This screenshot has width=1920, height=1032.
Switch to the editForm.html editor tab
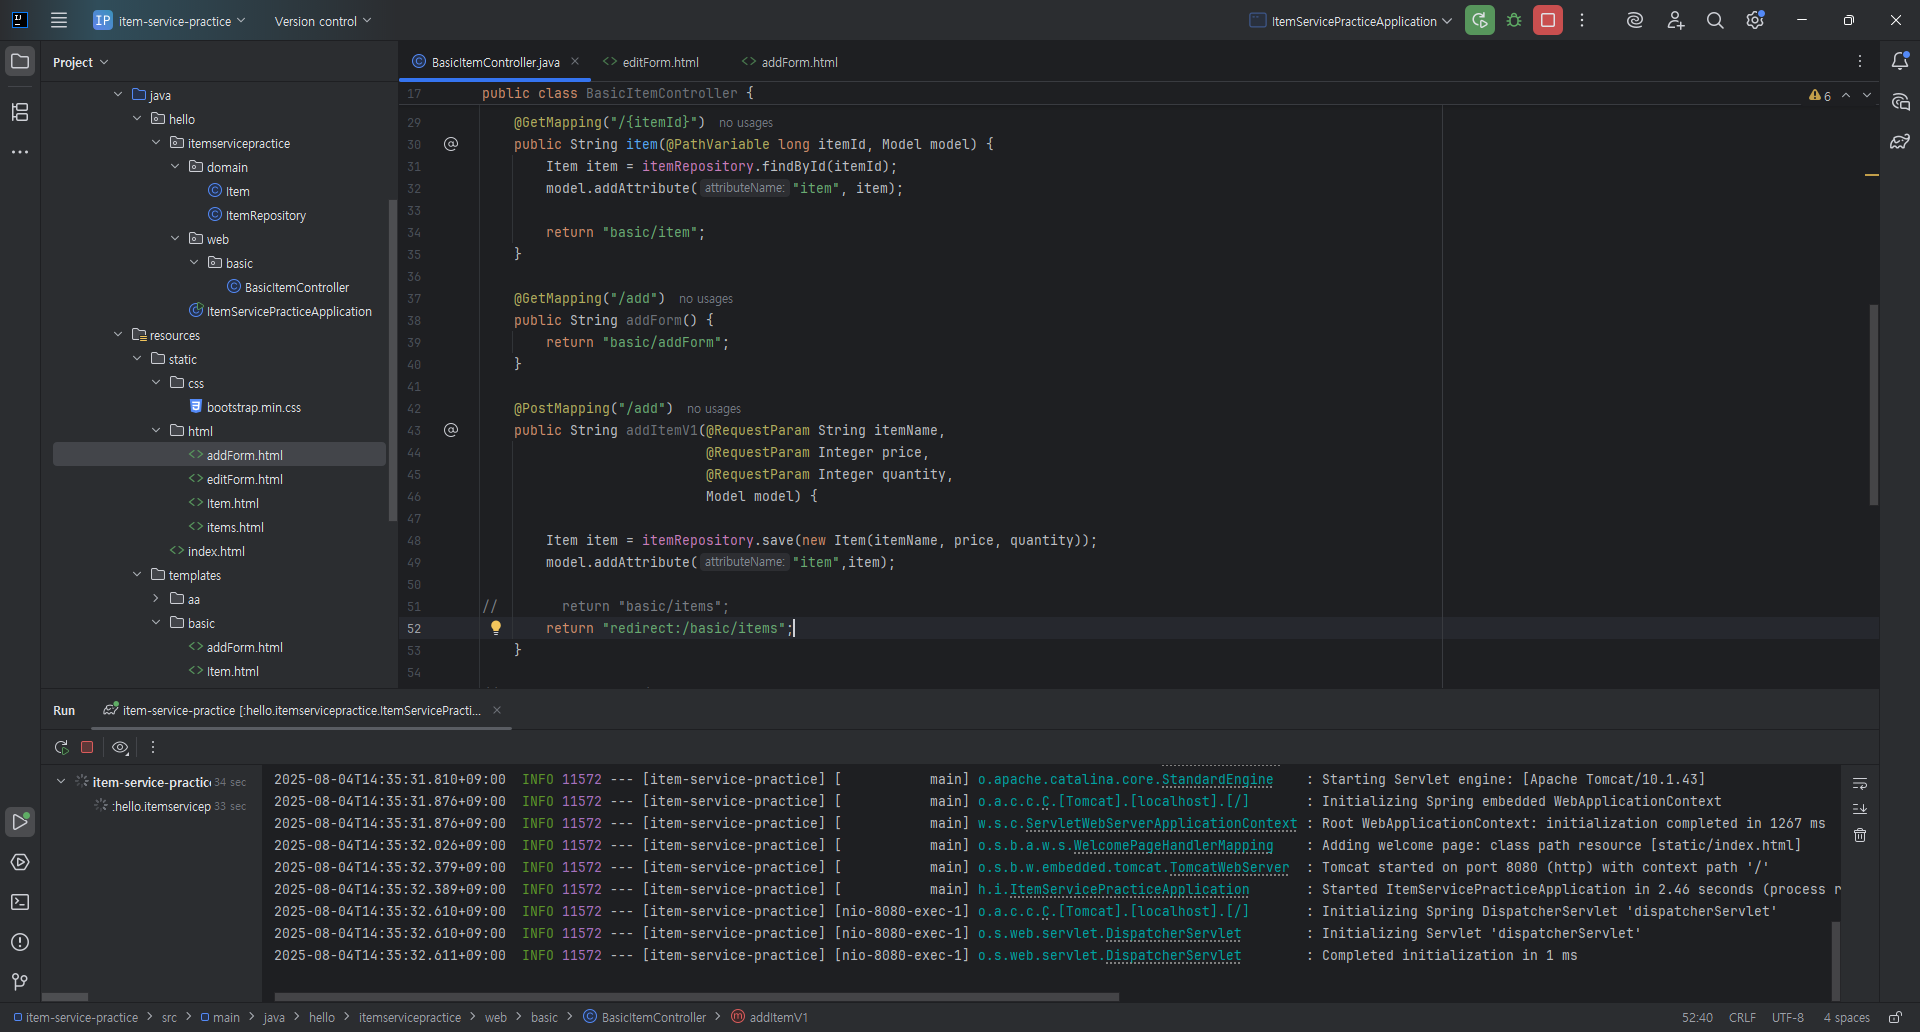tap(659, 62)
